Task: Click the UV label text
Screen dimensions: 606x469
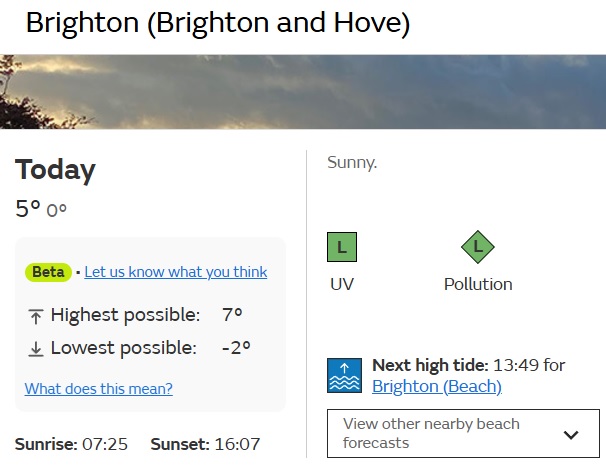Action: click(x=342, y=284)
